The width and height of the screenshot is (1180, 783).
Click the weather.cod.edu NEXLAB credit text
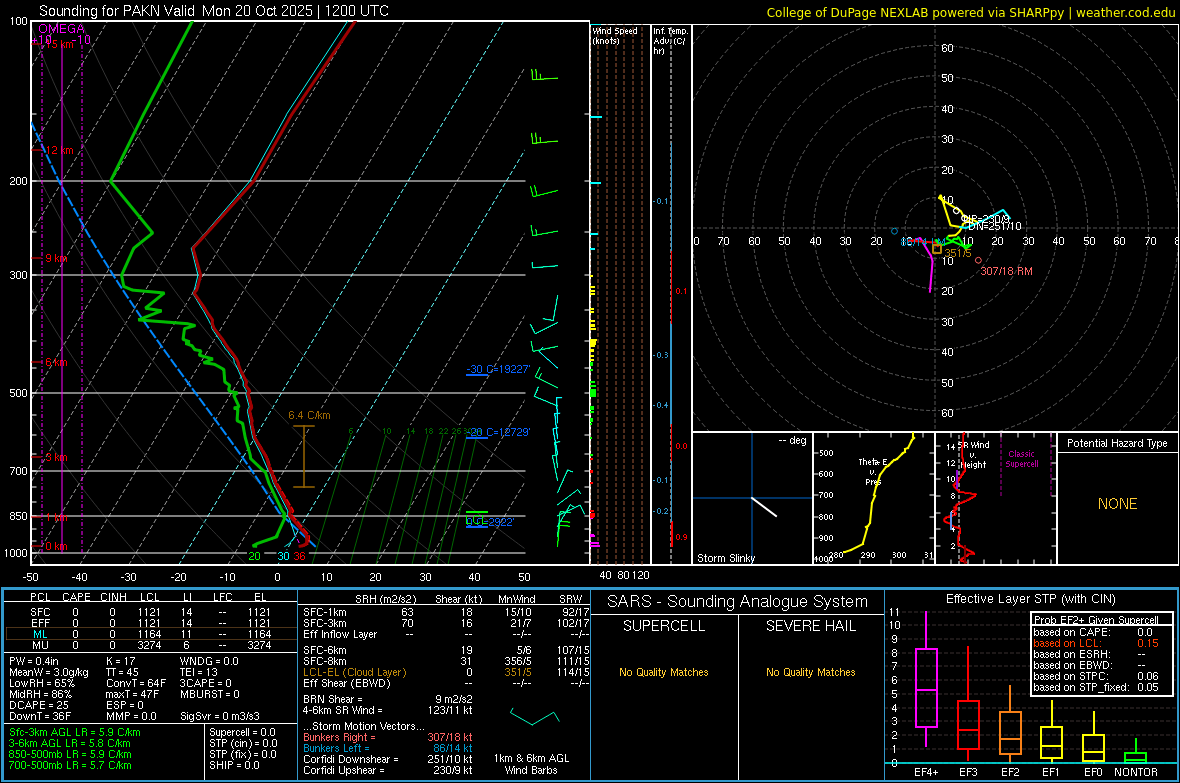coord(970,12)
